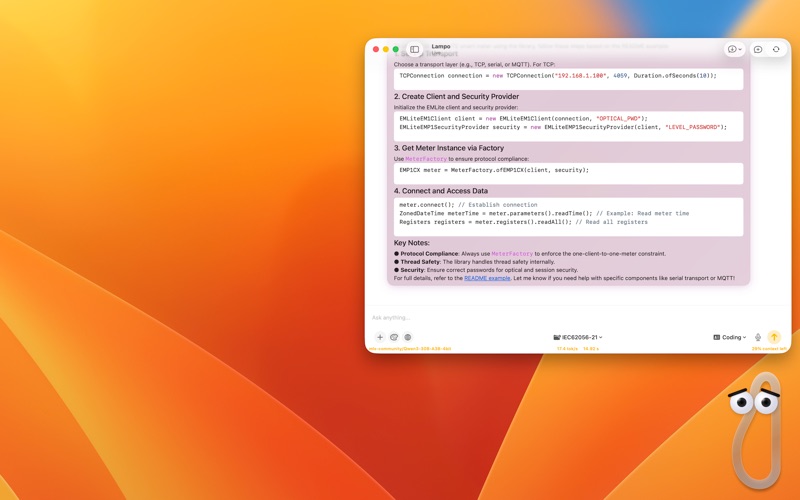Click the Protocol Compliance bullet text

pos(530,254)
